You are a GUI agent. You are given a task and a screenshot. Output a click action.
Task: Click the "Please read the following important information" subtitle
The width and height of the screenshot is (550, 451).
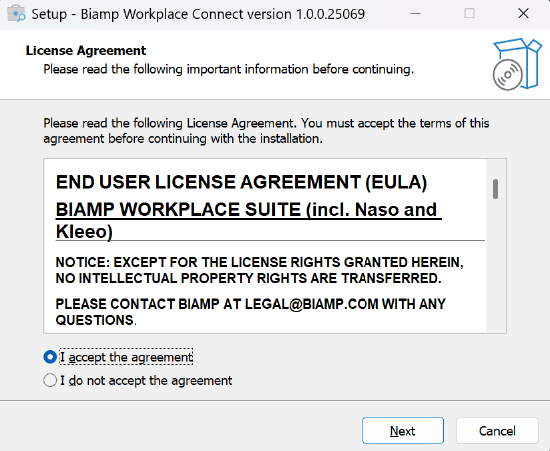click(x=228, y=69)
